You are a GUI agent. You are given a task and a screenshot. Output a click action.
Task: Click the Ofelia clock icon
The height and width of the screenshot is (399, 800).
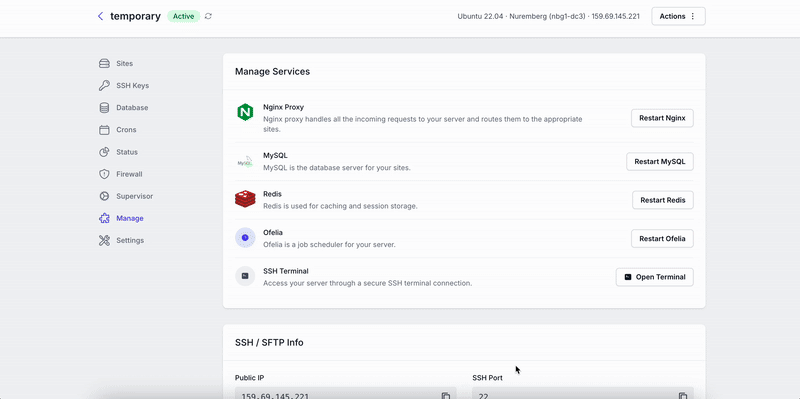(x=245, y=238)
